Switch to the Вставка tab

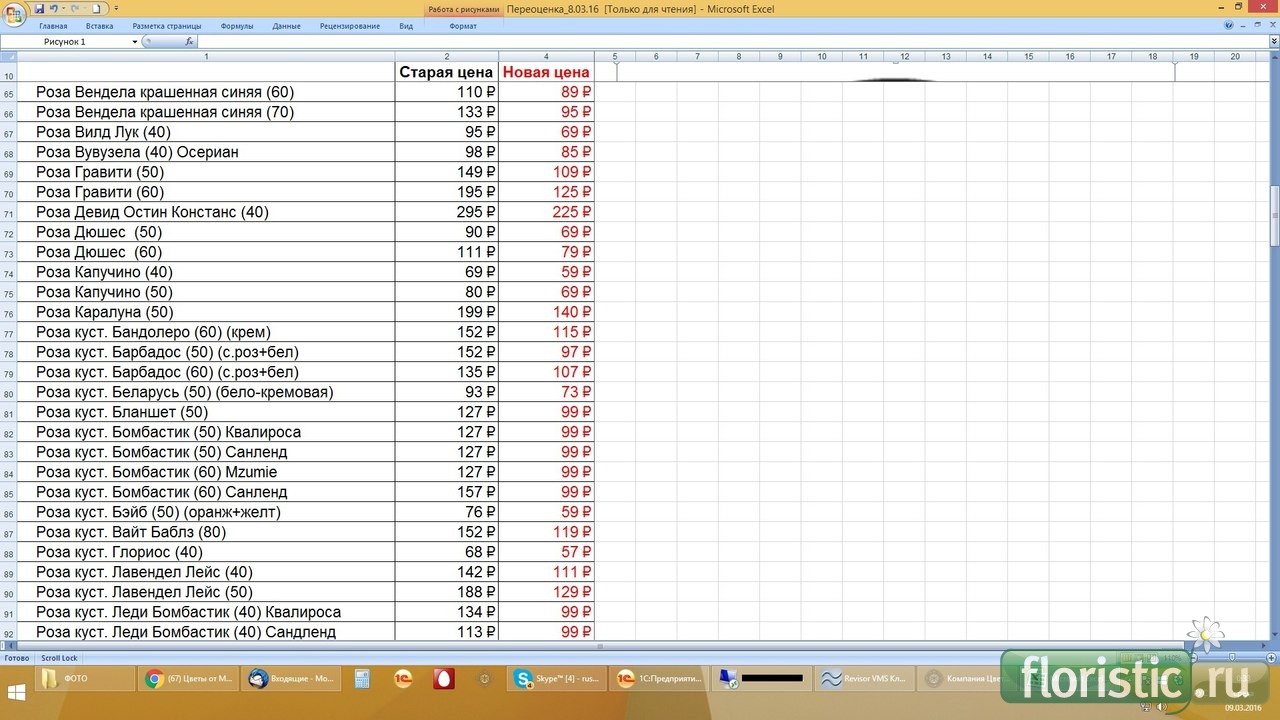99,26
